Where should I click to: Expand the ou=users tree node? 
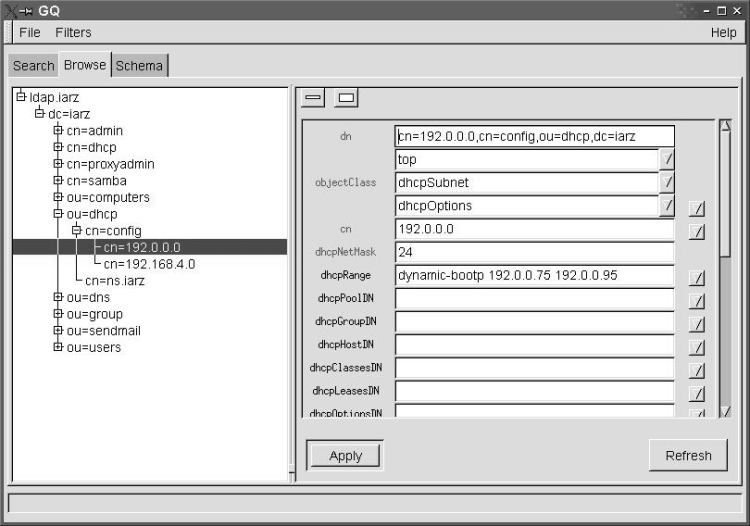58,347
